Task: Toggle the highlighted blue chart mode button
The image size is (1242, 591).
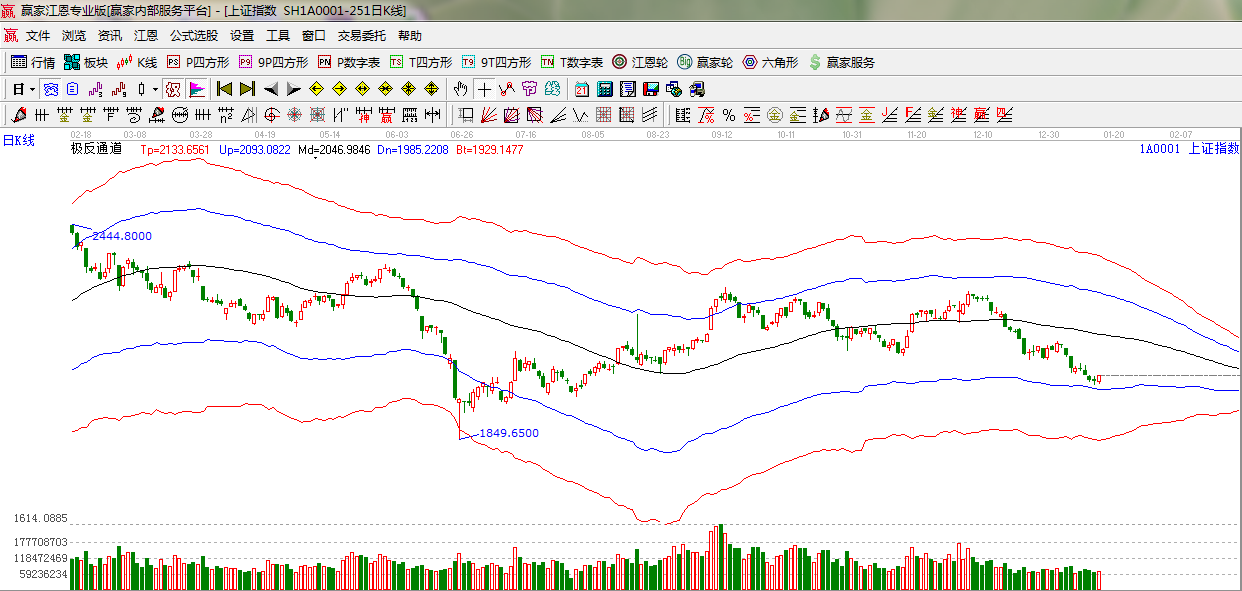Action: click(49, 89)
